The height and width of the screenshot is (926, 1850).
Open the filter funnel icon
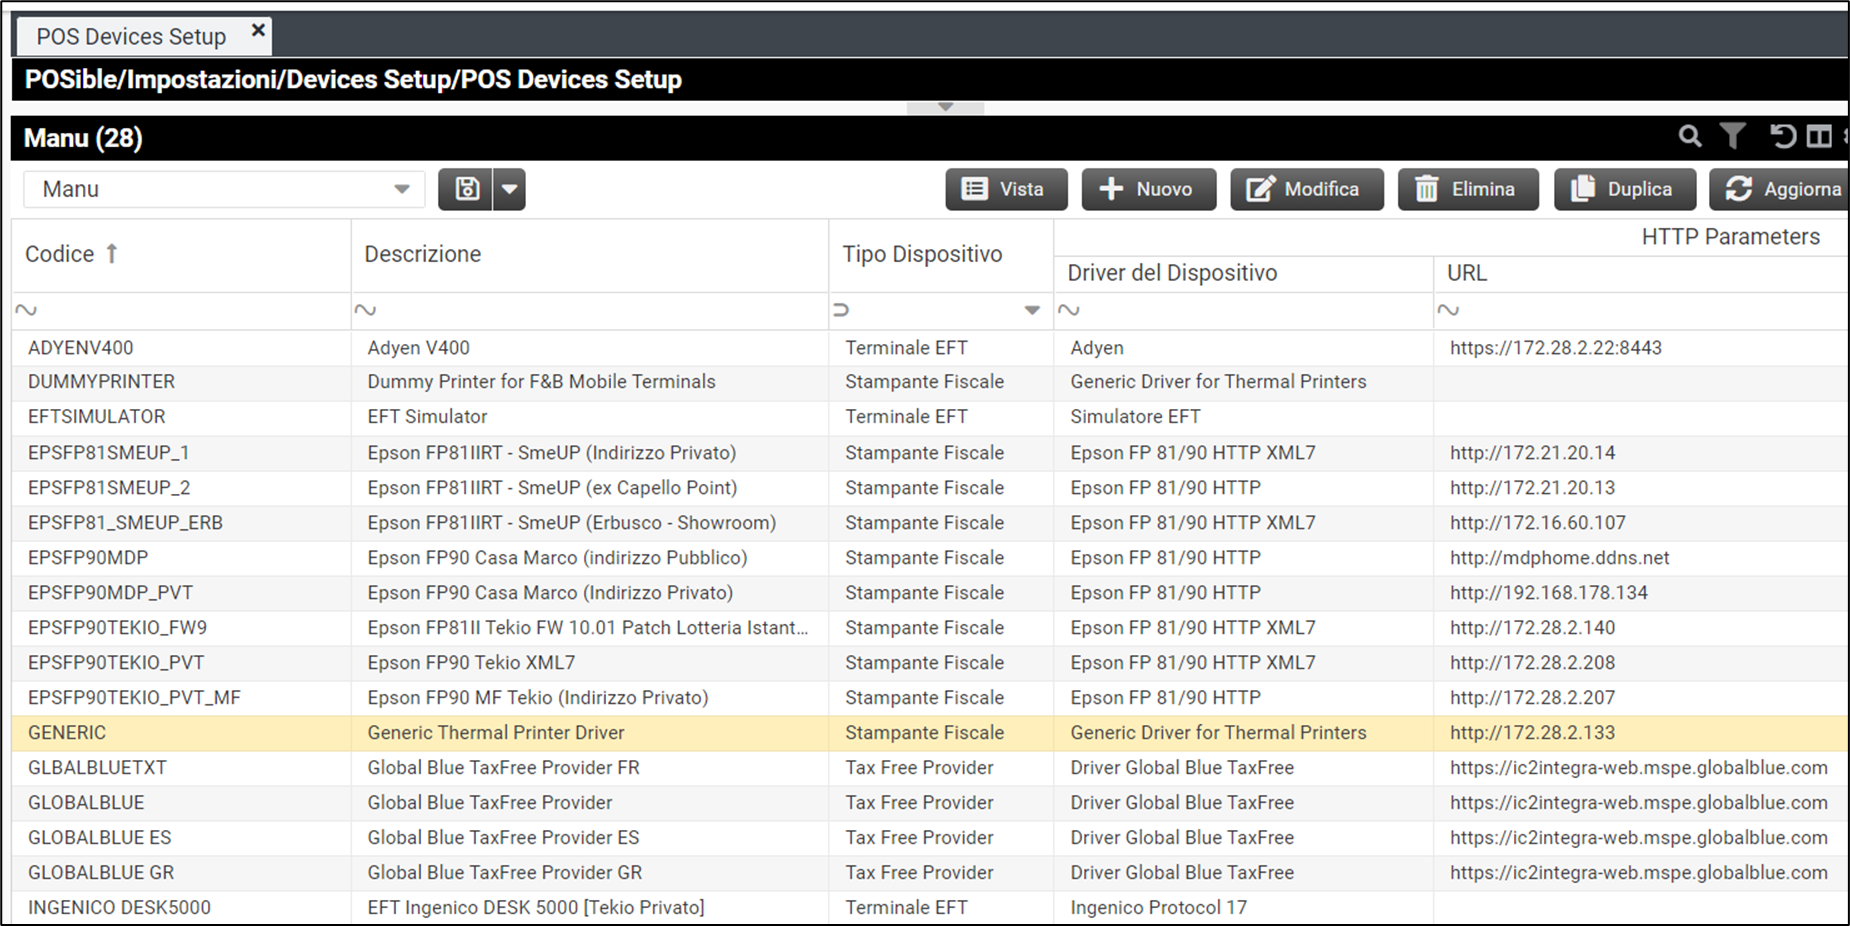point(1732,137)
